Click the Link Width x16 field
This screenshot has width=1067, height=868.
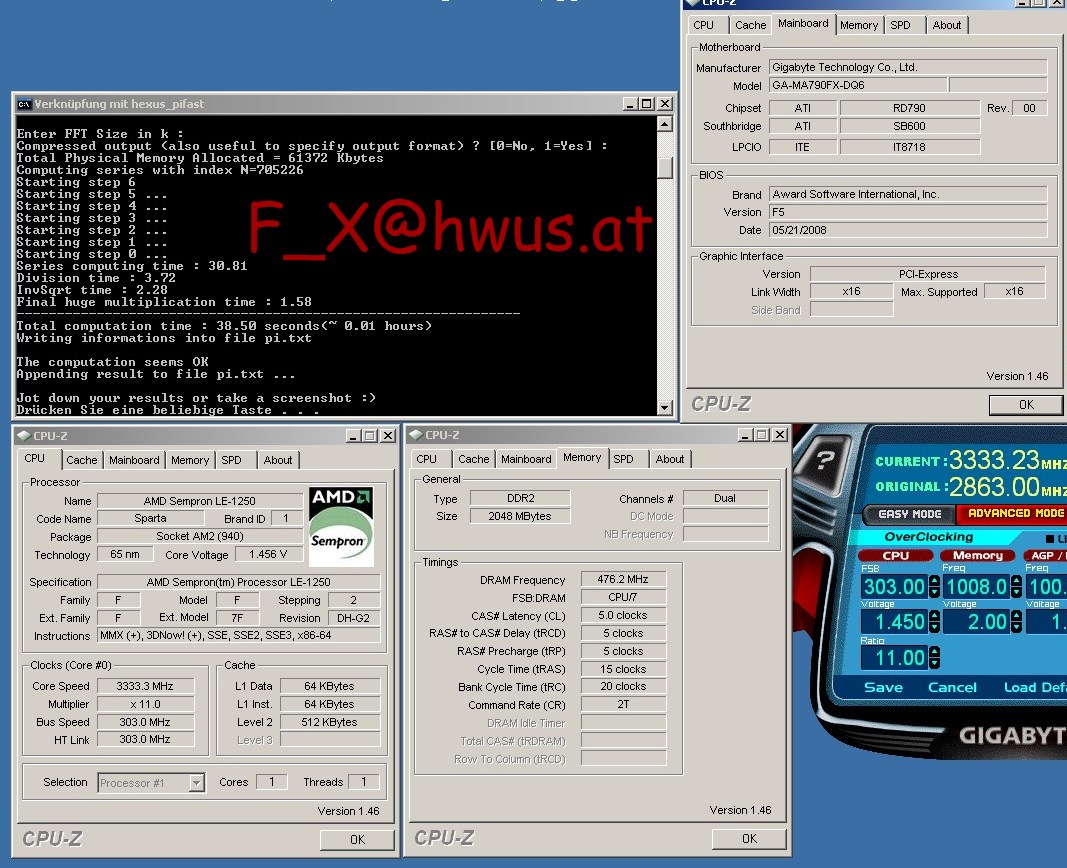(851, 291)
